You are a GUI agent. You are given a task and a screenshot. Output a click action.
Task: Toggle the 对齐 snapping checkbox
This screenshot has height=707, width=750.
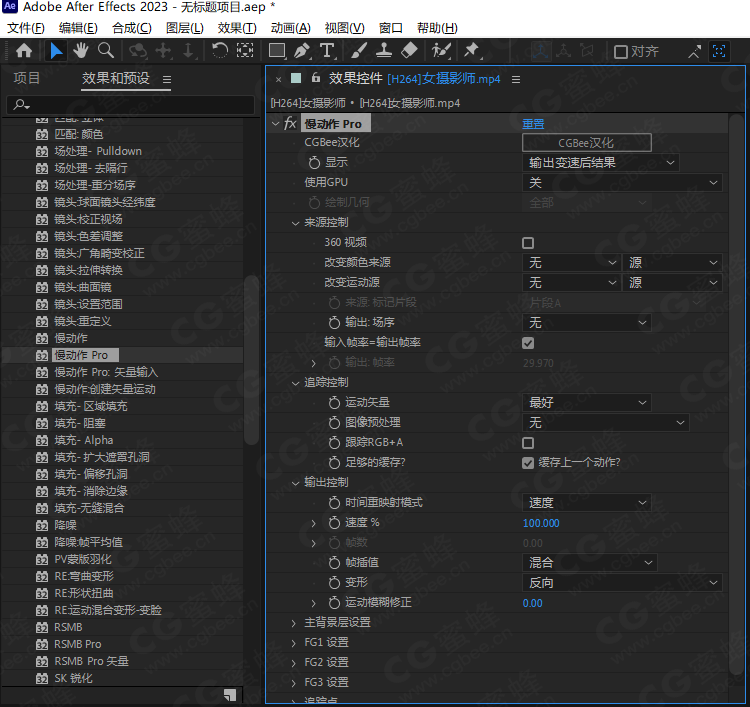coord(621,52)
